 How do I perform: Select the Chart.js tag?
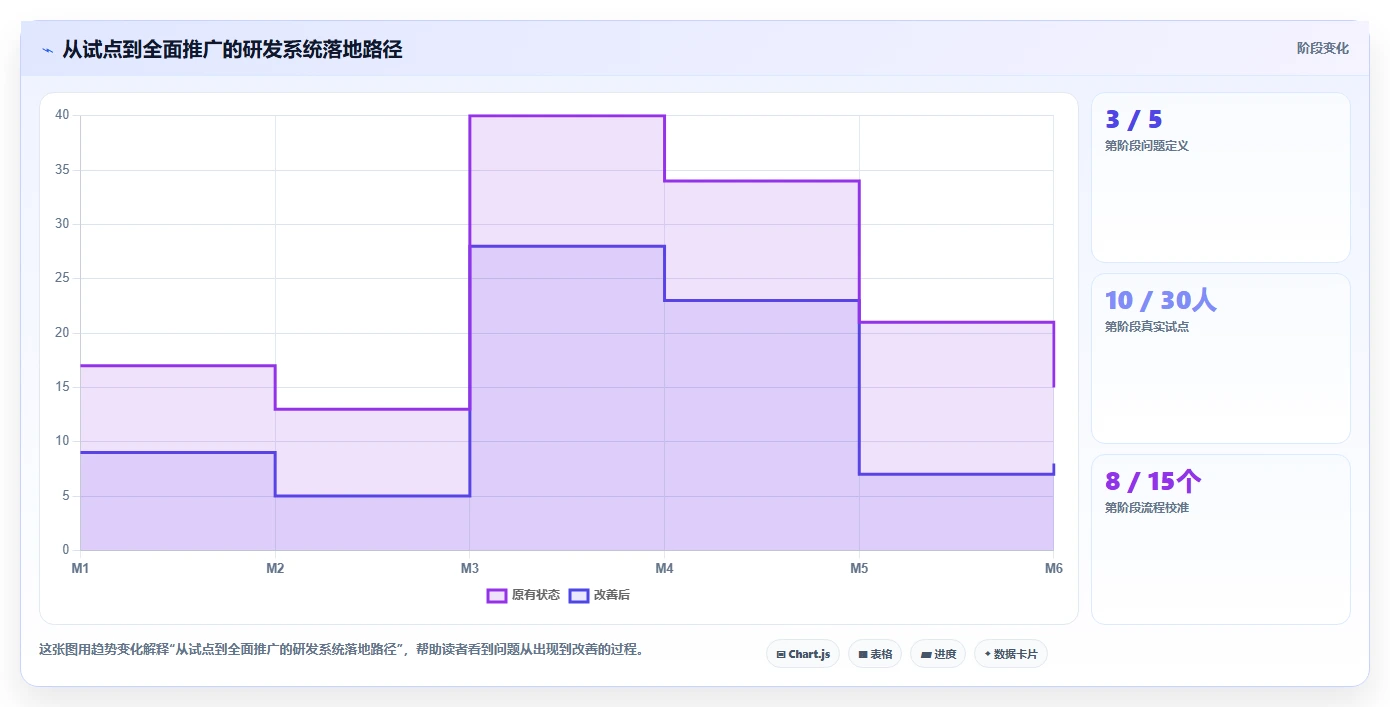(x=803, y=654)
